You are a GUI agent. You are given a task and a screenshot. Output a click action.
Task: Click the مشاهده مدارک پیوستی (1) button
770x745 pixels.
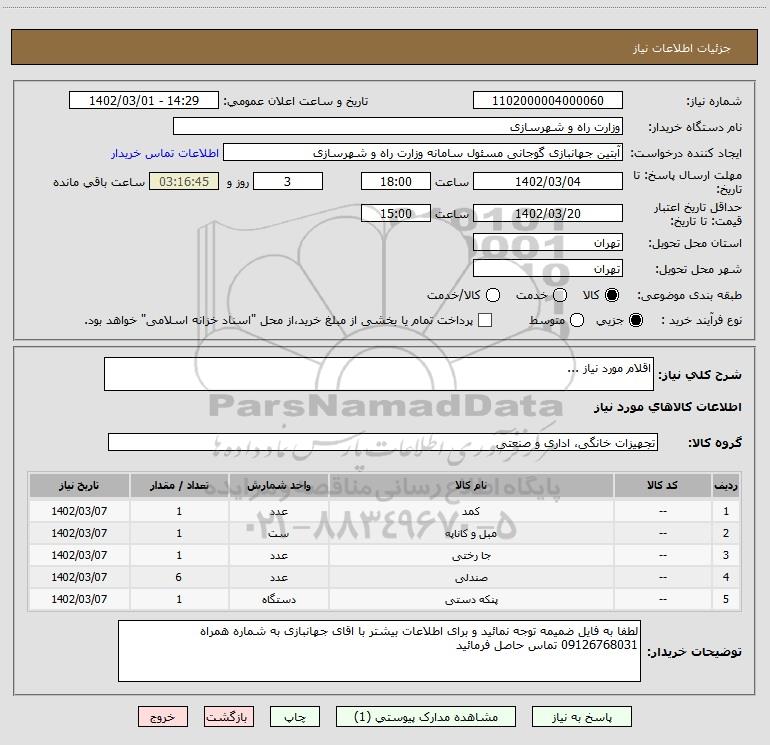(426, 717)
